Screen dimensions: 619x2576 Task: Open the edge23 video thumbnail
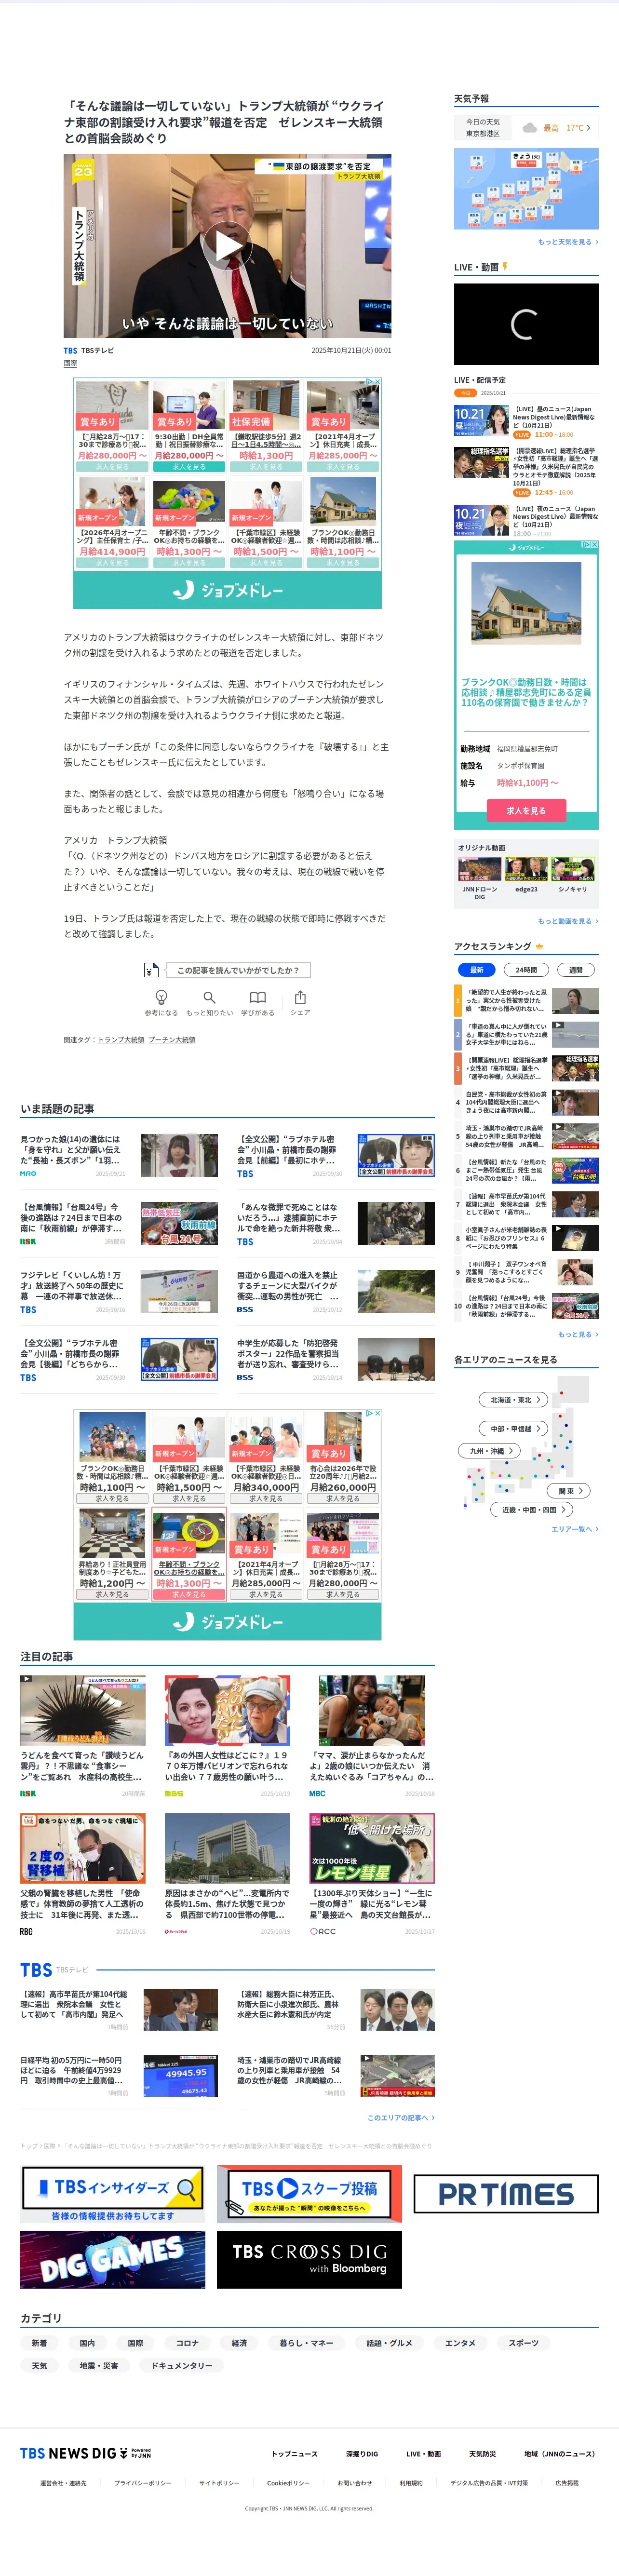526,869
